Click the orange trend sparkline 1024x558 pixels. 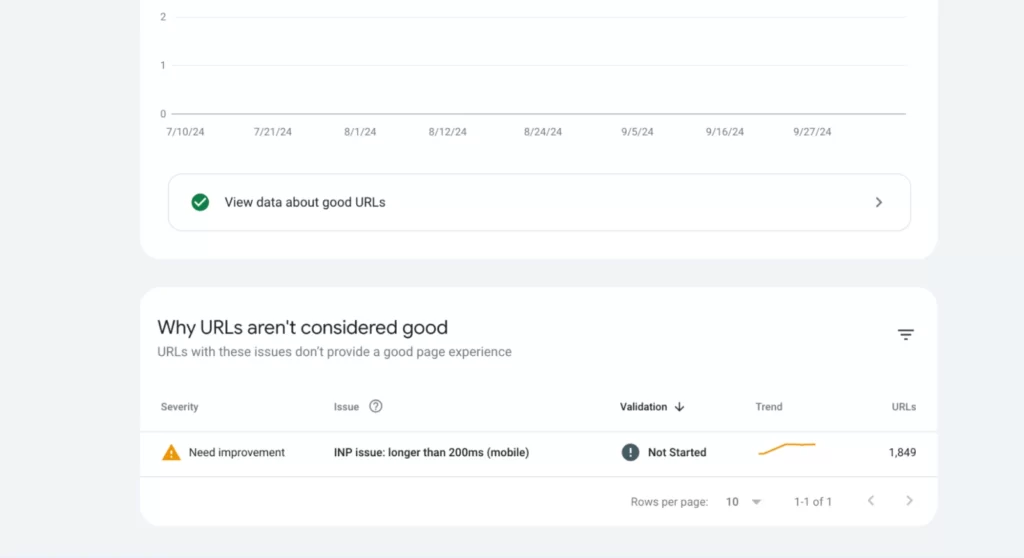pos(787,448)
